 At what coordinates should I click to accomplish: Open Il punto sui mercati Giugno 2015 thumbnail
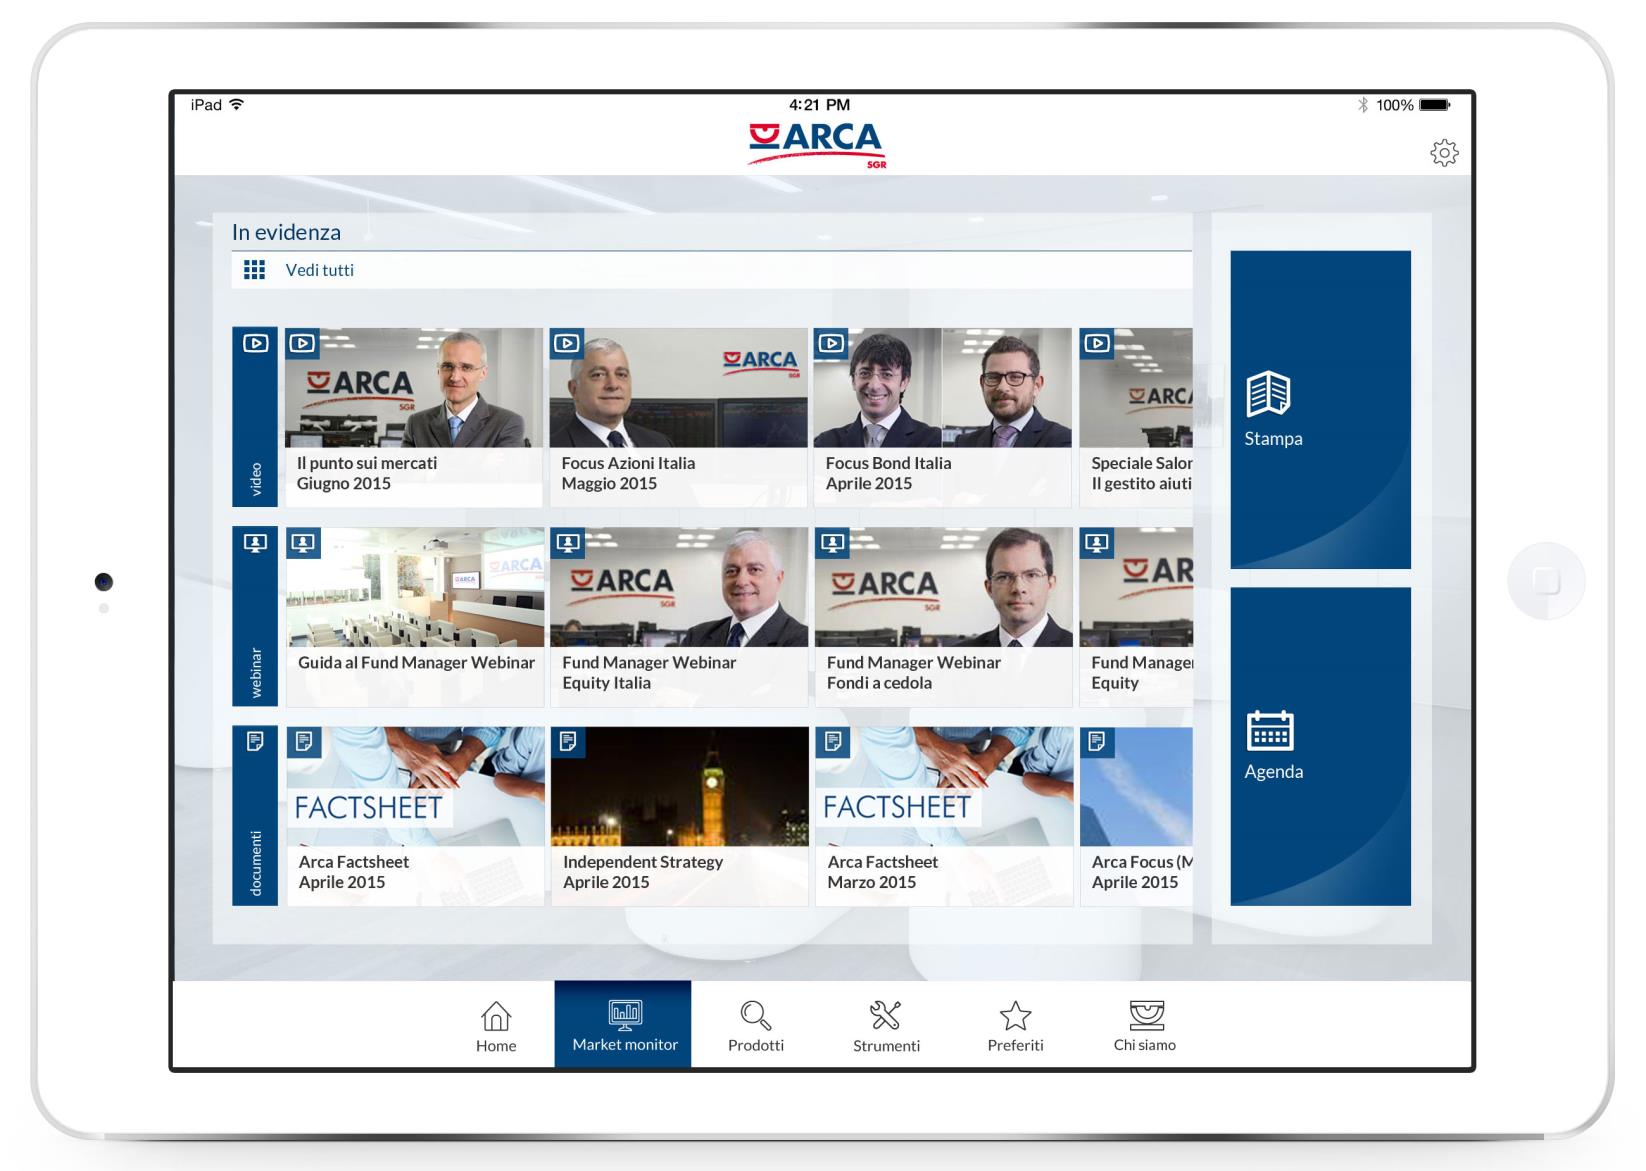click(414, 388)
